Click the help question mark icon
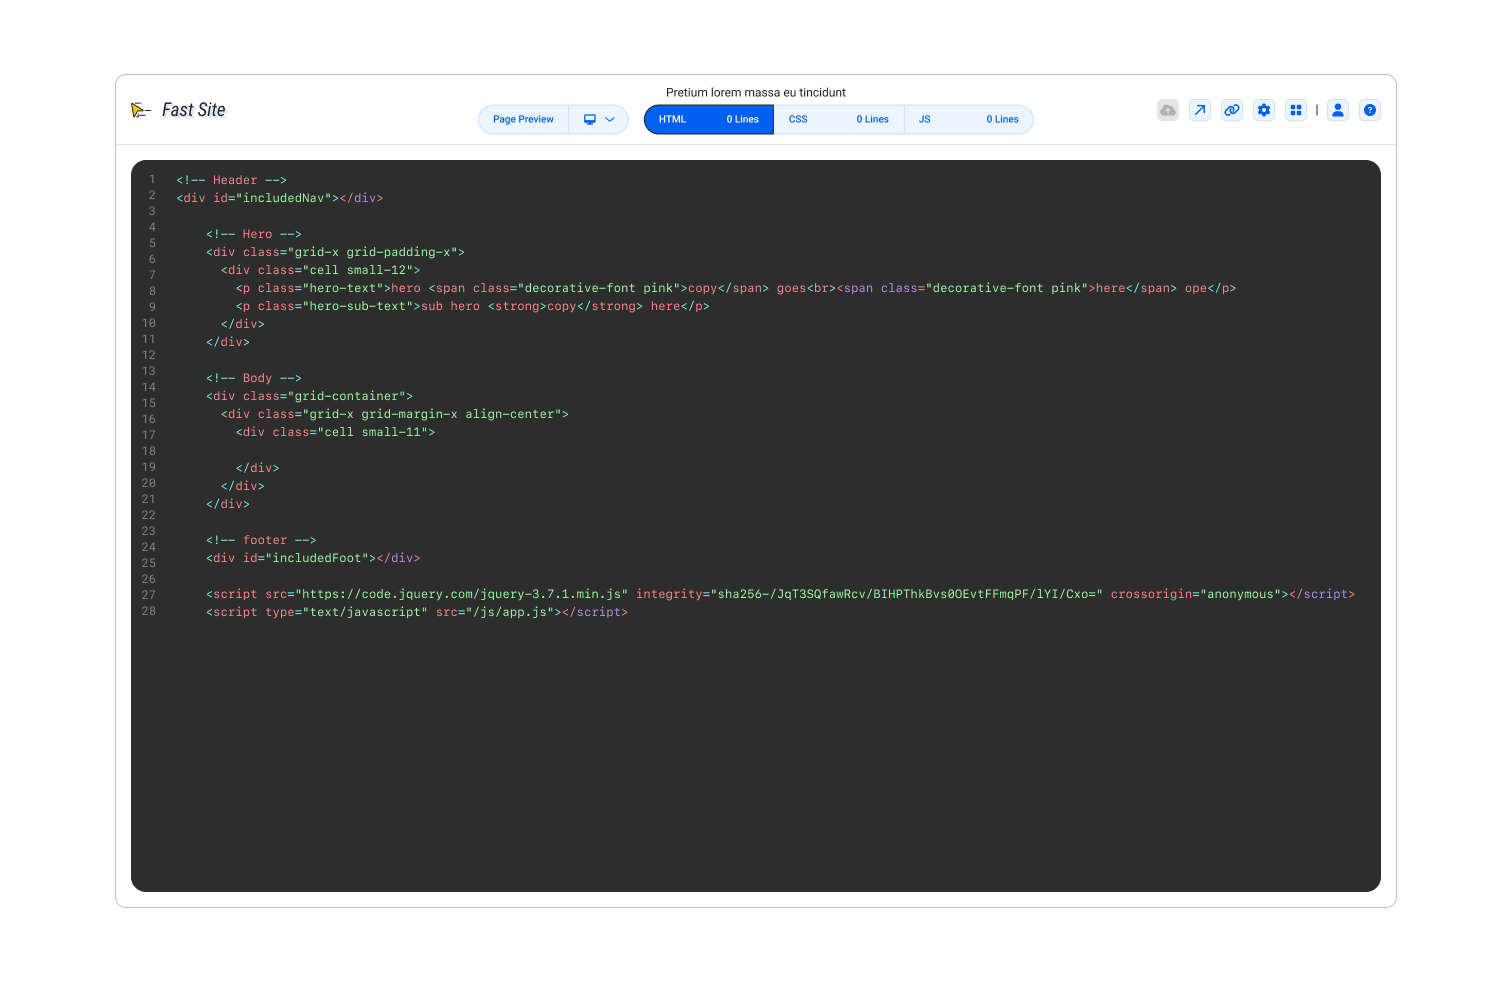 click(1370, 110)
